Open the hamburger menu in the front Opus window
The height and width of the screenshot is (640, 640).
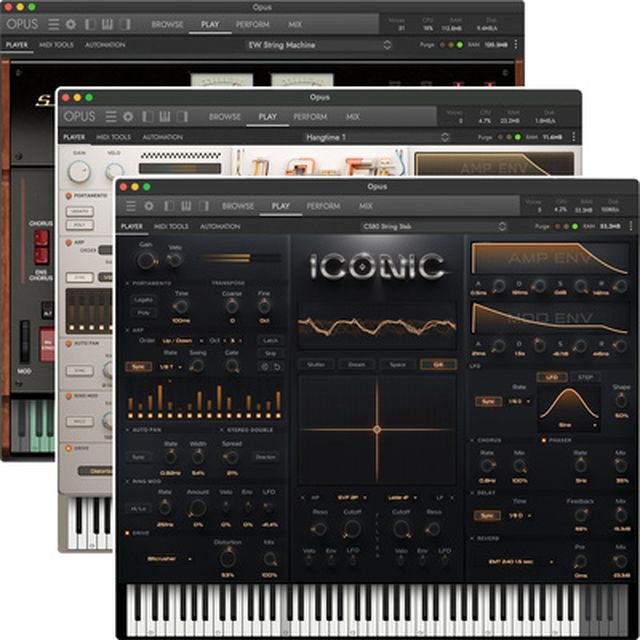click(131, 206)
